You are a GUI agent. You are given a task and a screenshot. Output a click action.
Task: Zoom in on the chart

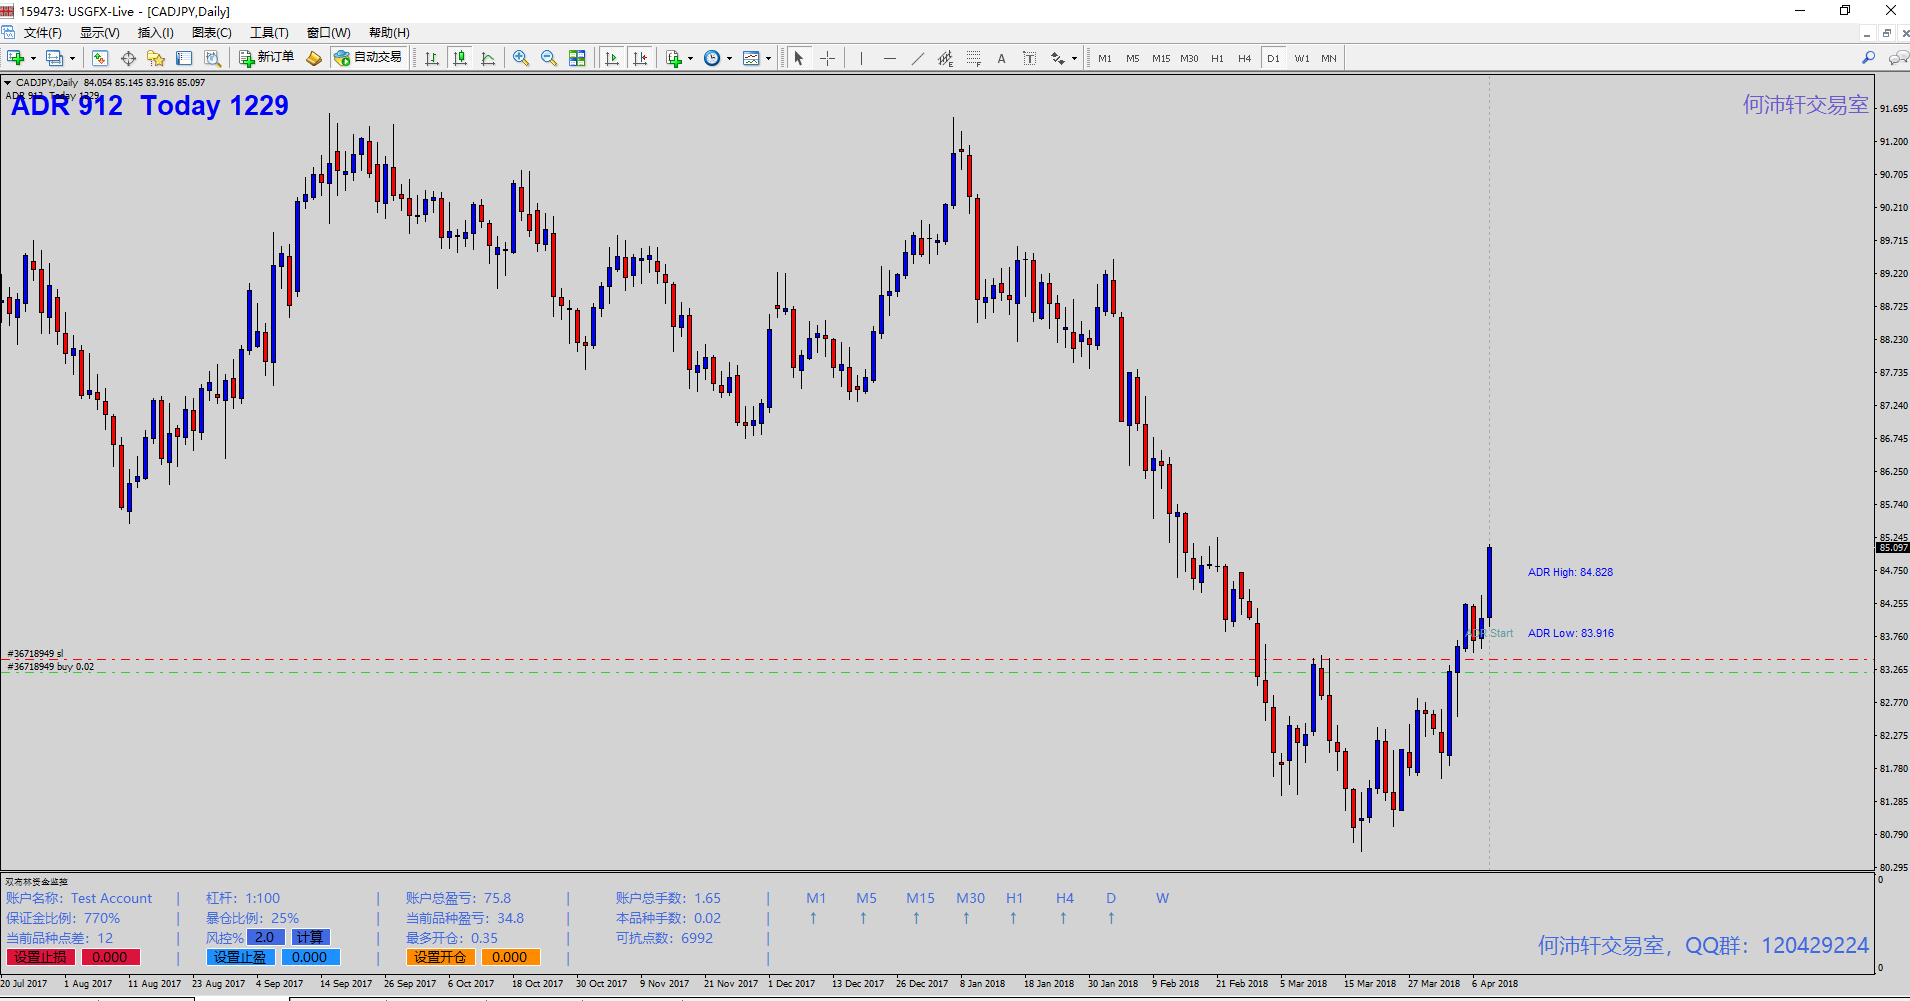[521, 58]
